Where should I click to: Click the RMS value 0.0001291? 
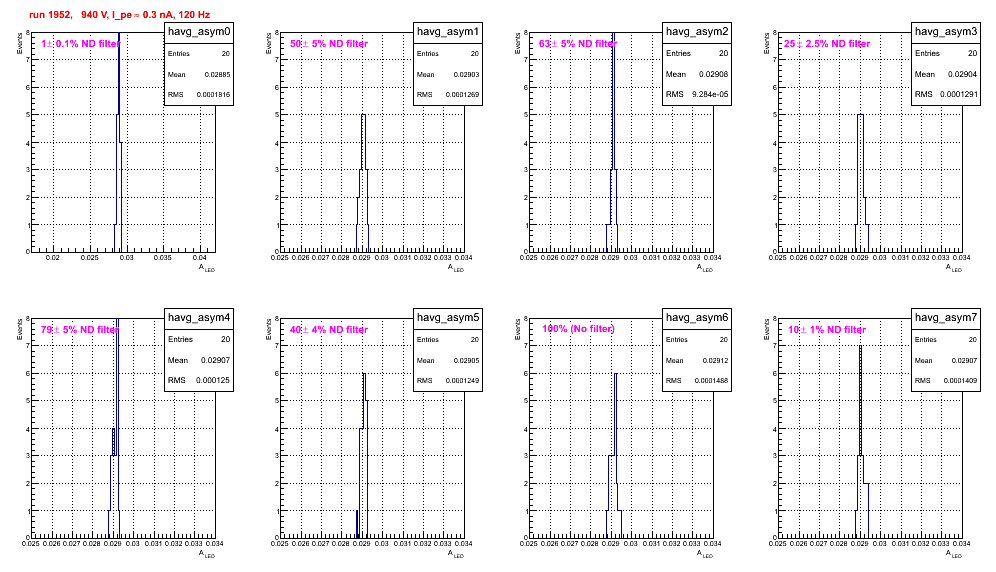pyautogui.click(x=959, y=95)
